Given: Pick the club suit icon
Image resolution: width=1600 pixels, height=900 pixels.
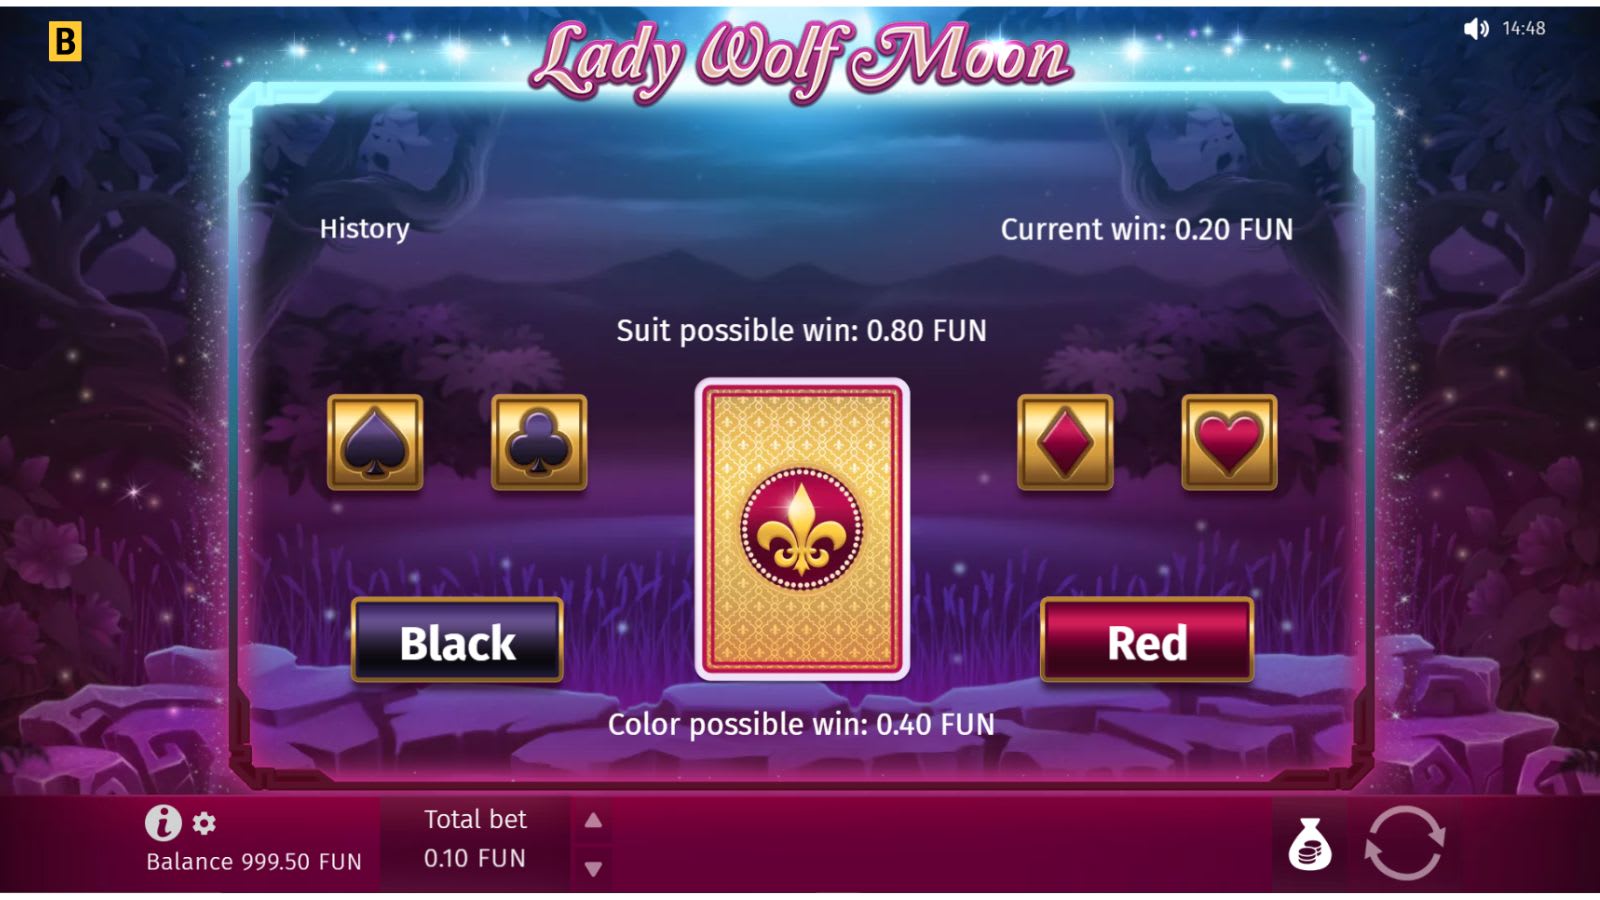Looking at the screenshot, I should coord(539,442).
